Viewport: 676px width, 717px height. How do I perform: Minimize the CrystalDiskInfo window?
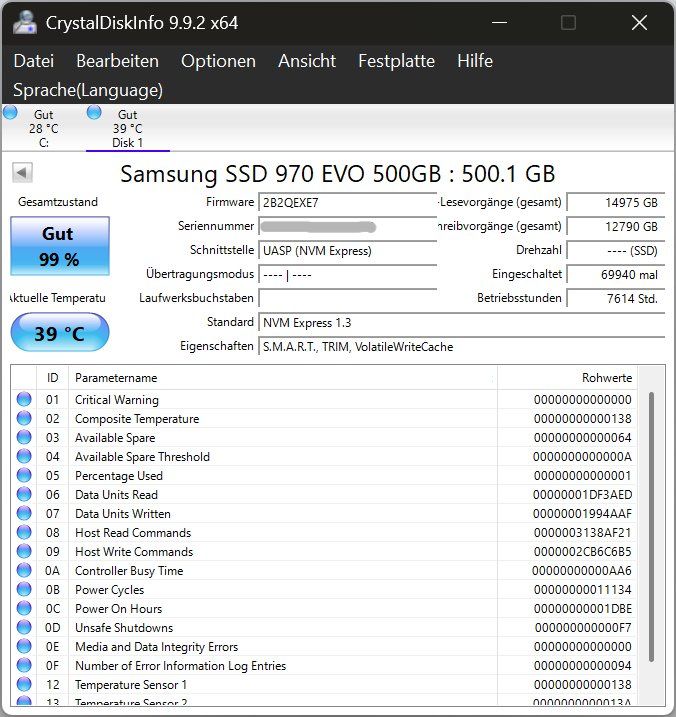pos(499,22)
